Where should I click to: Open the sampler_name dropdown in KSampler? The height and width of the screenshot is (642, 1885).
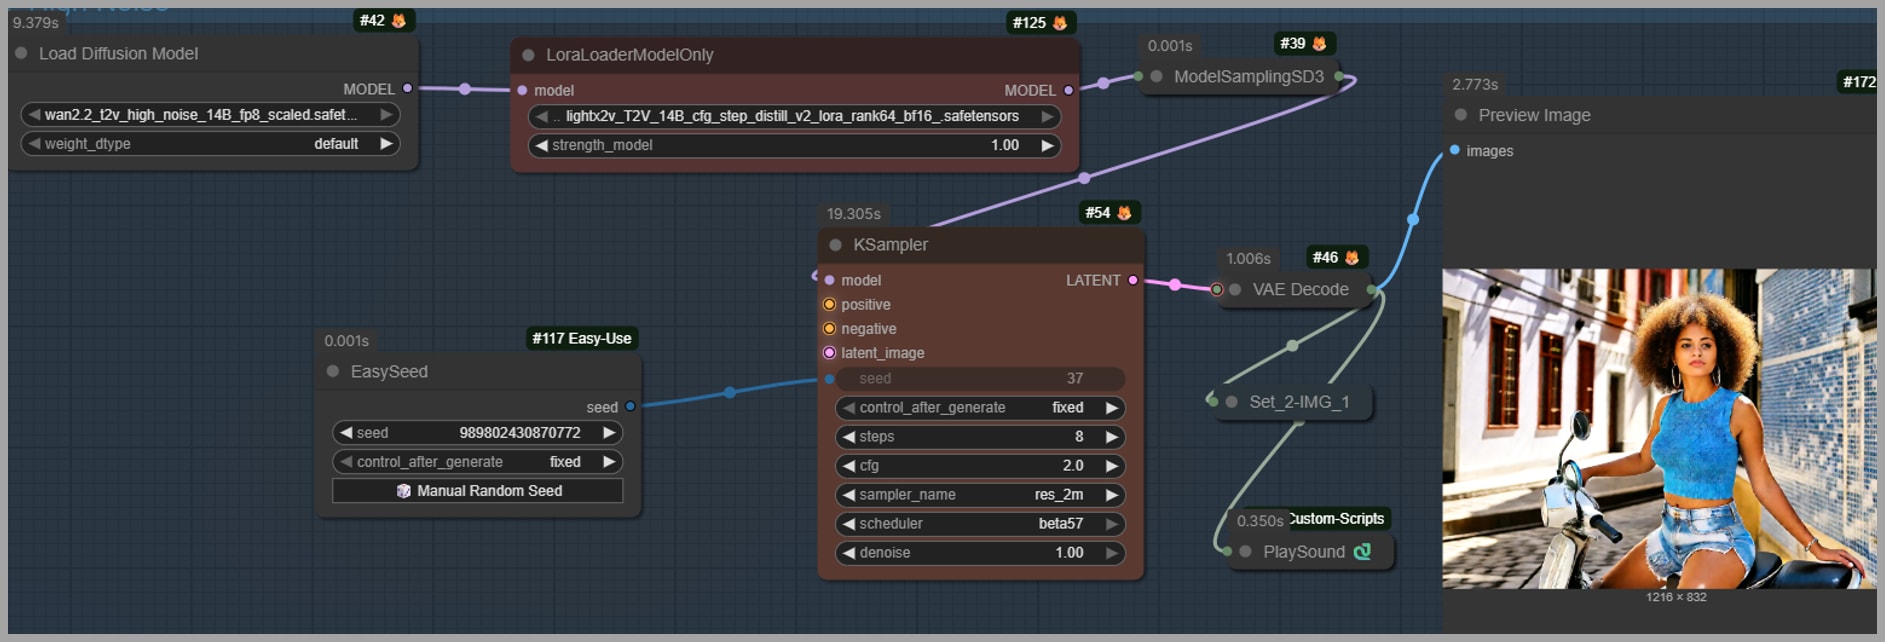click(x=980, y=495)
